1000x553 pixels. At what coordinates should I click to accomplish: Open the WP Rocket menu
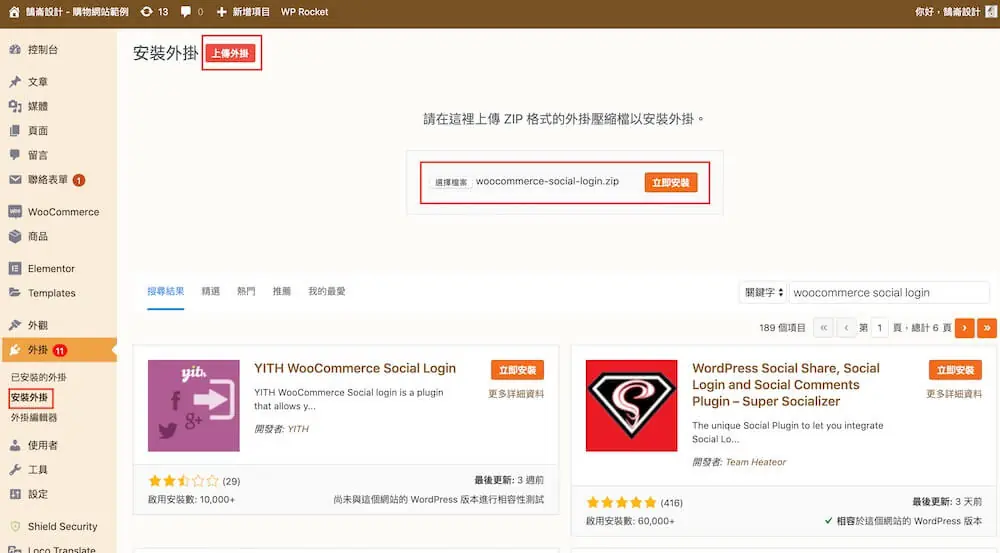click(x=304, y=11)
